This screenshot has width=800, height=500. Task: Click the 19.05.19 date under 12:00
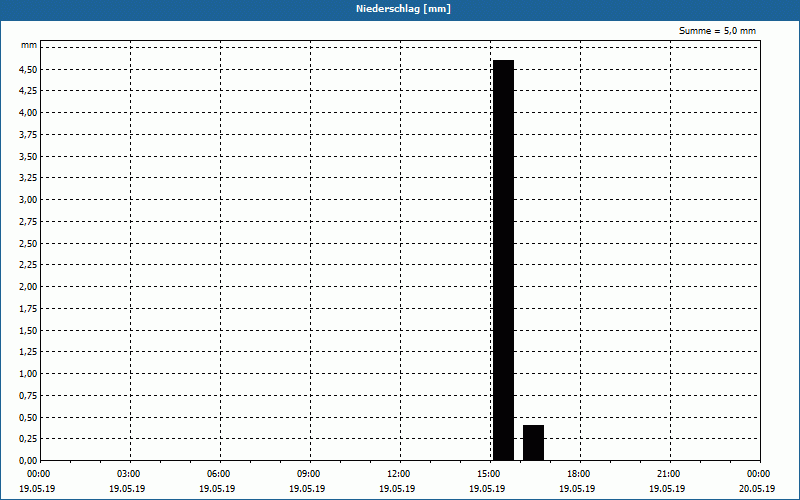(397, 489)
